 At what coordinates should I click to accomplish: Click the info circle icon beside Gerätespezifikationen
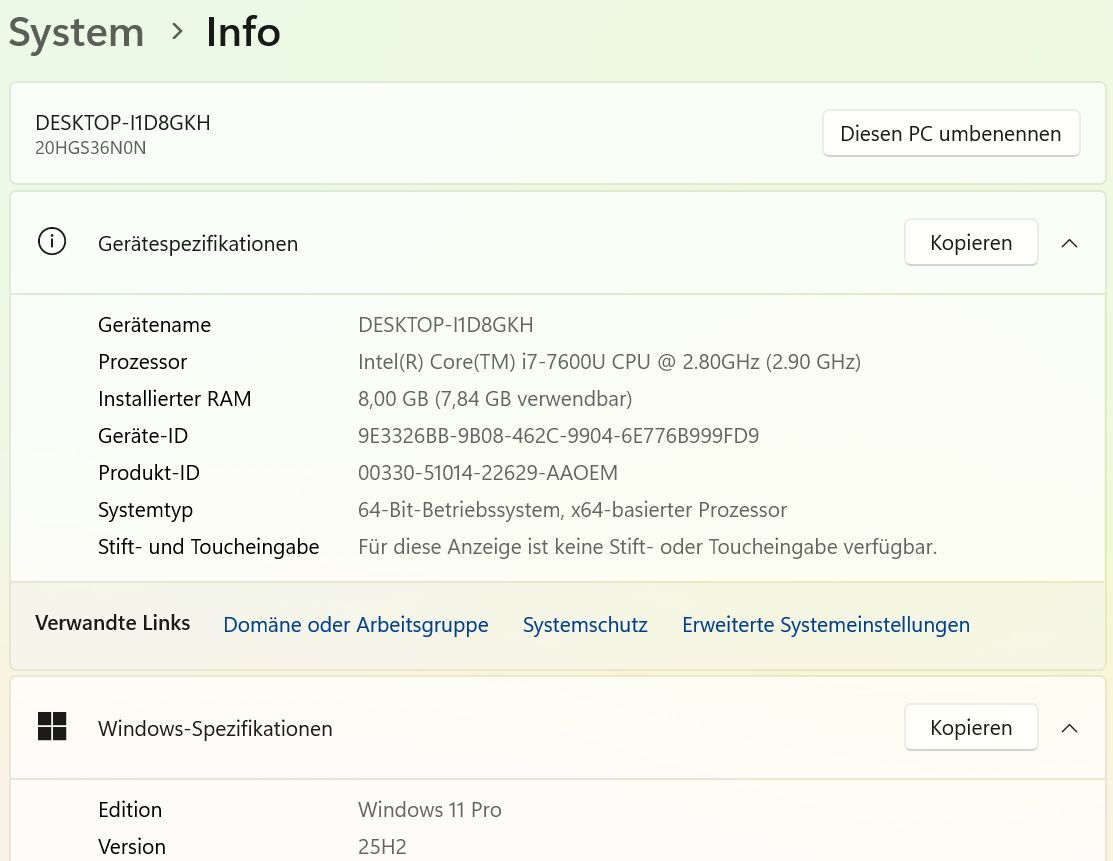pos(52,242)
